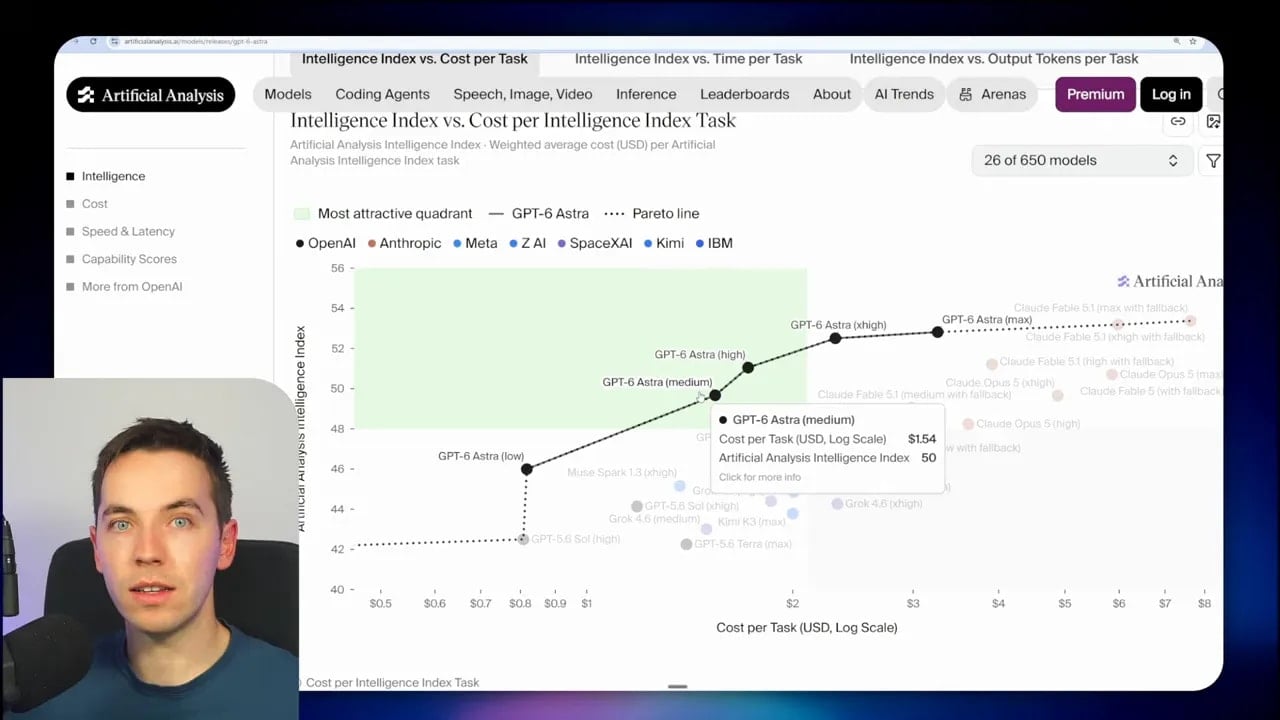1280x720 pixels.
Task: Open the Speech, Image, Video menu
Action: pos(523,94)
